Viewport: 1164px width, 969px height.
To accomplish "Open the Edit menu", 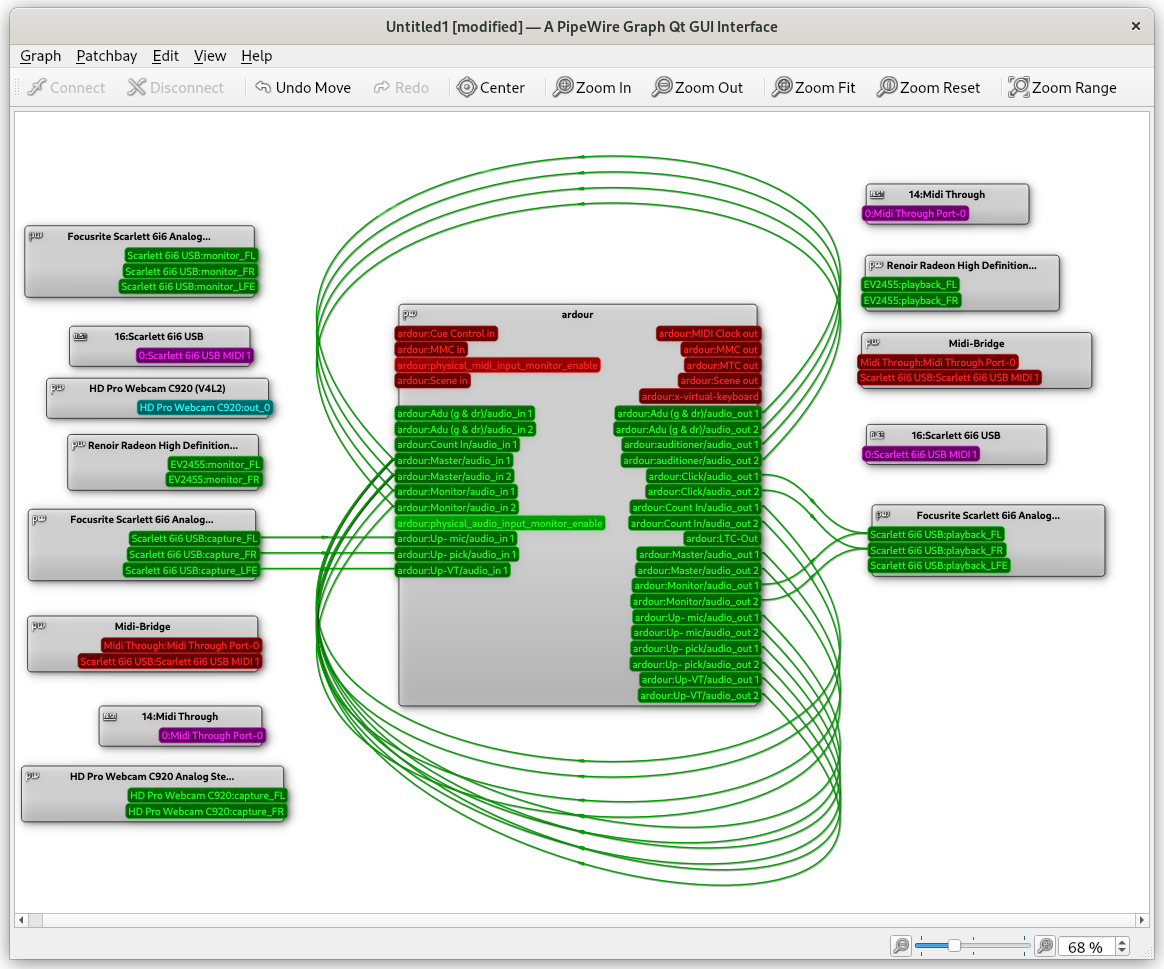I will click(166, 56).
